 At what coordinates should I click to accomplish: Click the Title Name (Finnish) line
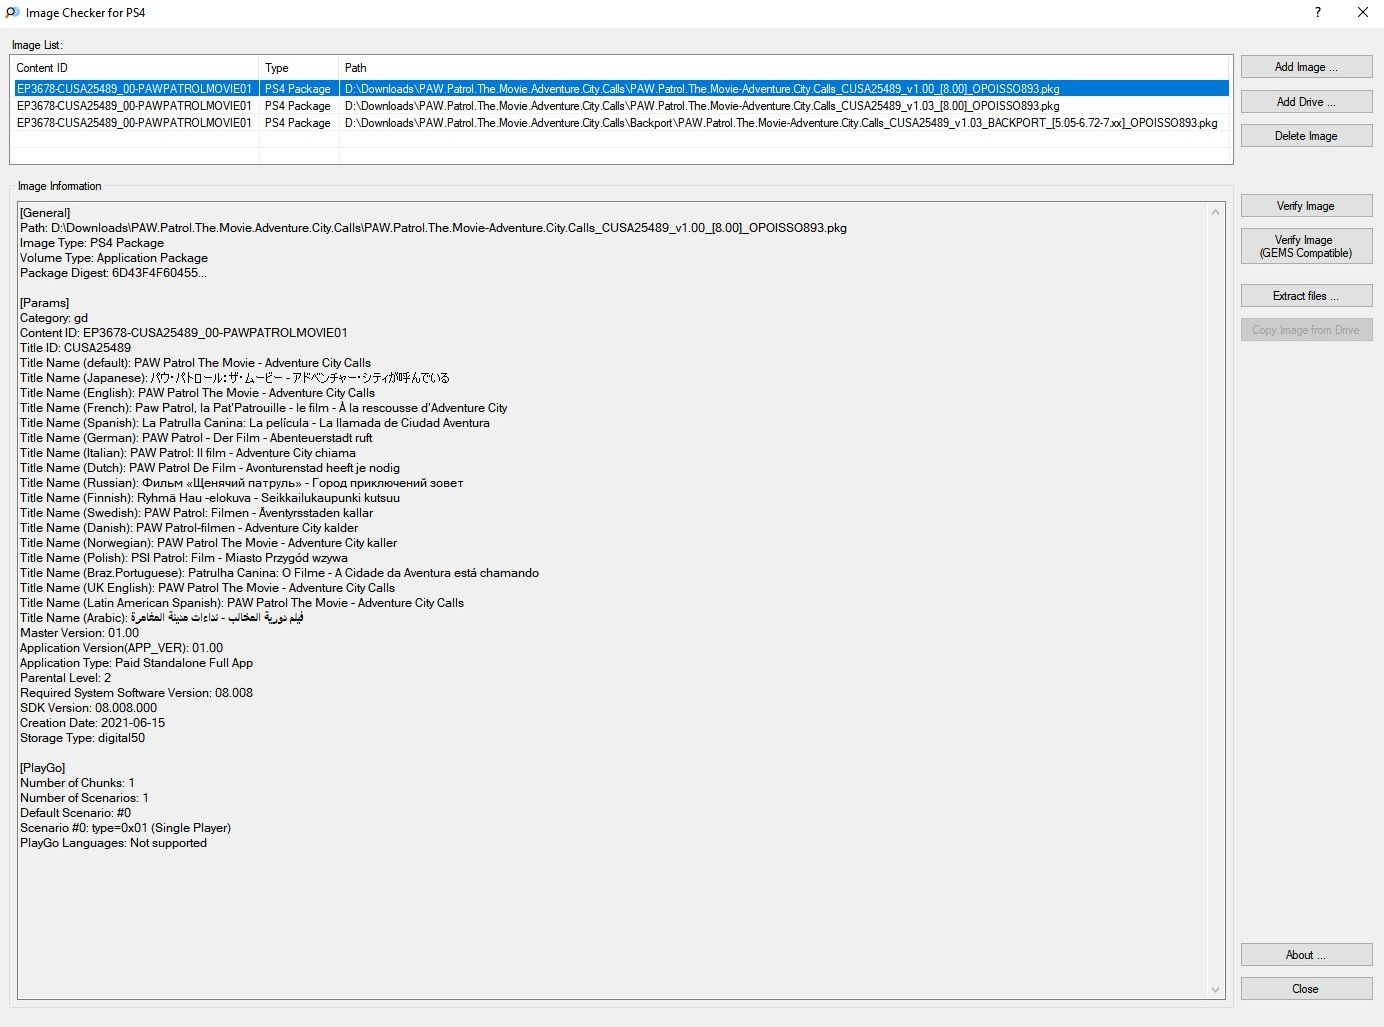[210, 498]
